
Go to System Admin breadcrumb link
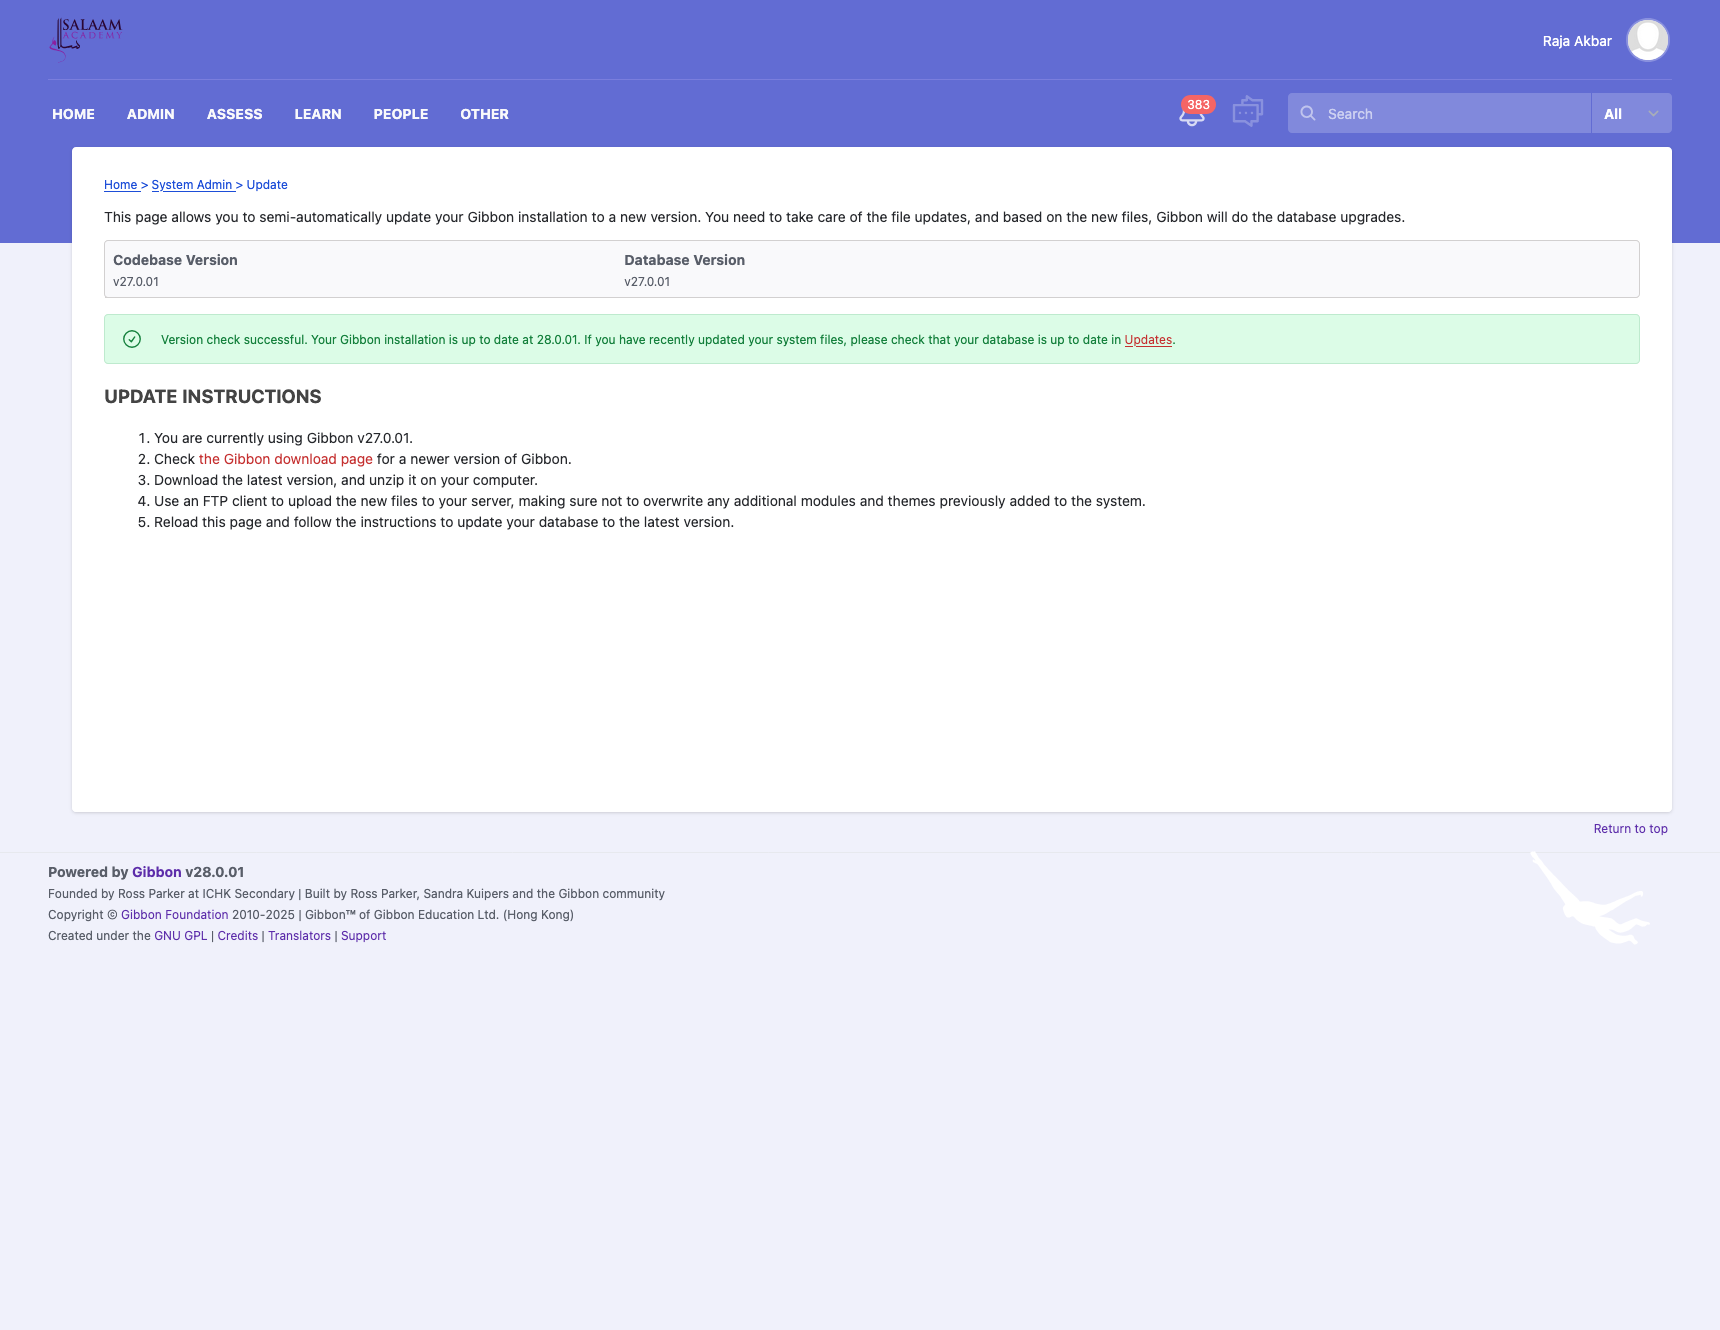[x=192, y=185]
